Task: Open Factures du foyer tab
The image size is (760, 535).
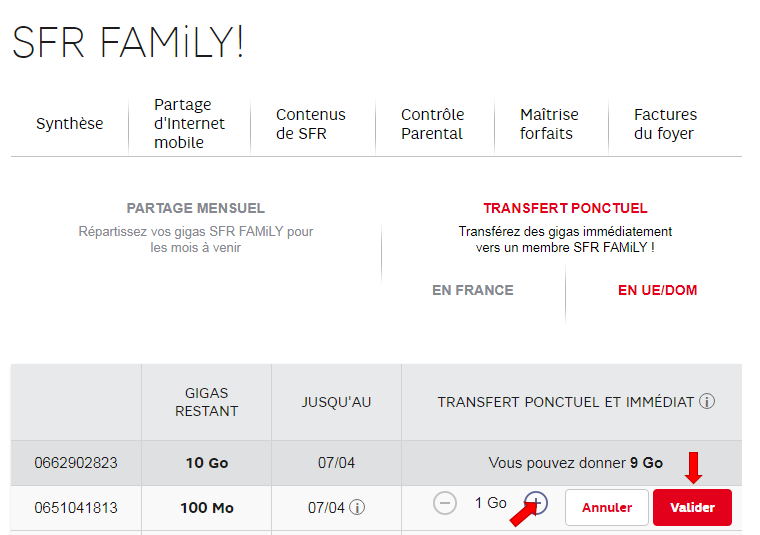Action: coord(665,124)
